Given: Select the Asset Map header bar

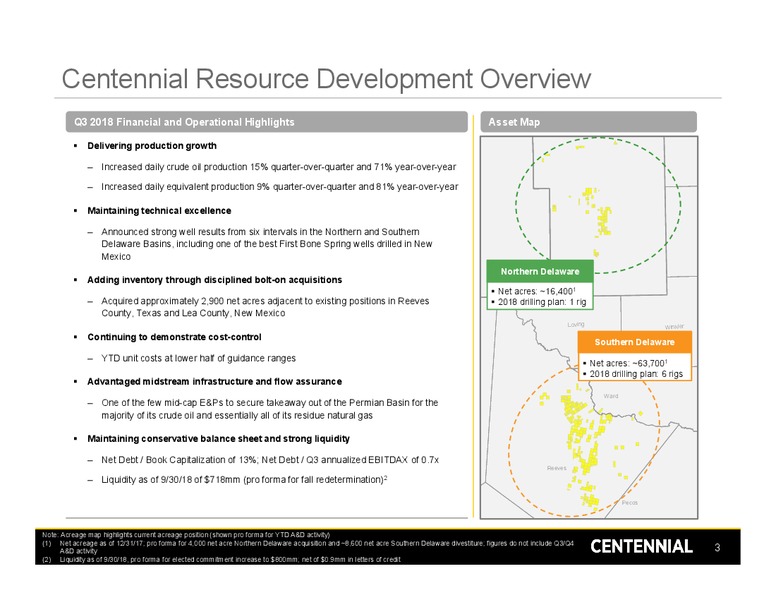Looking at the screenshot, I should tap(588, 122).
